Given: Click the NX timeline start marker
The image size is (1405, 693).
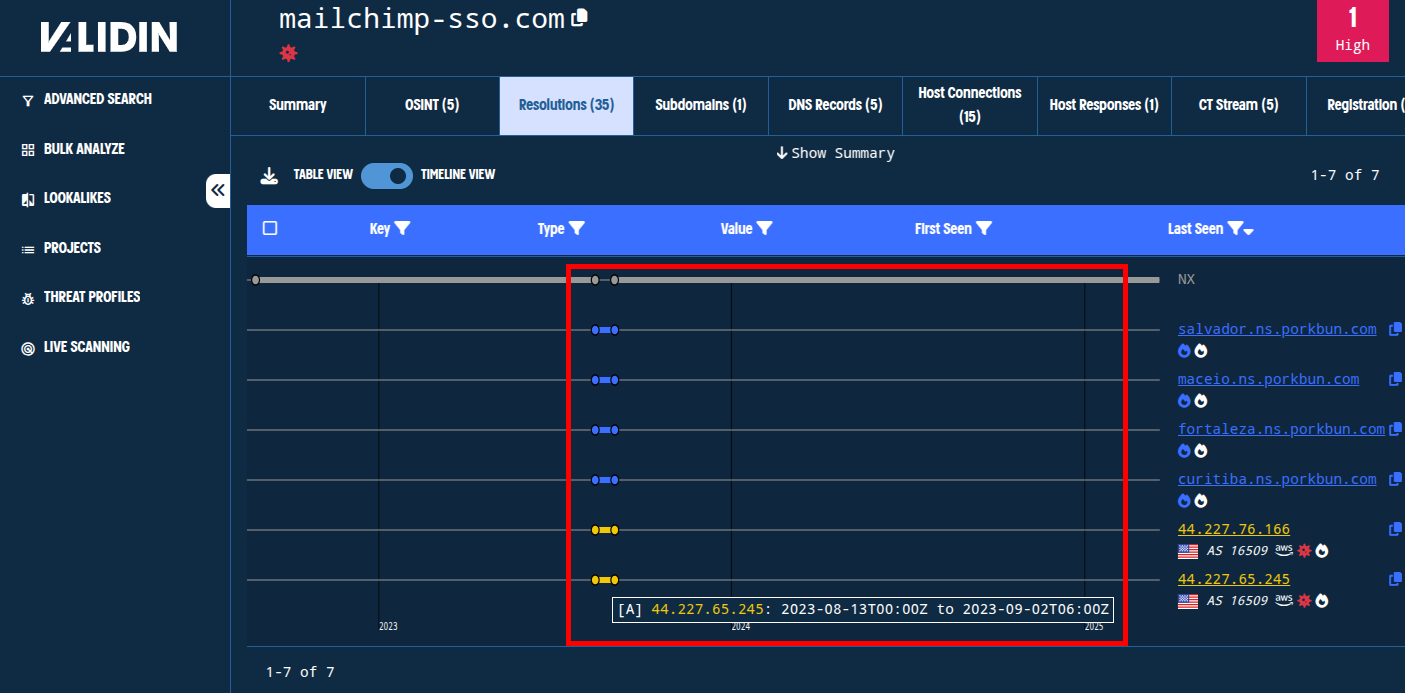Looking at the screenshot, I should tap(256, 280).
